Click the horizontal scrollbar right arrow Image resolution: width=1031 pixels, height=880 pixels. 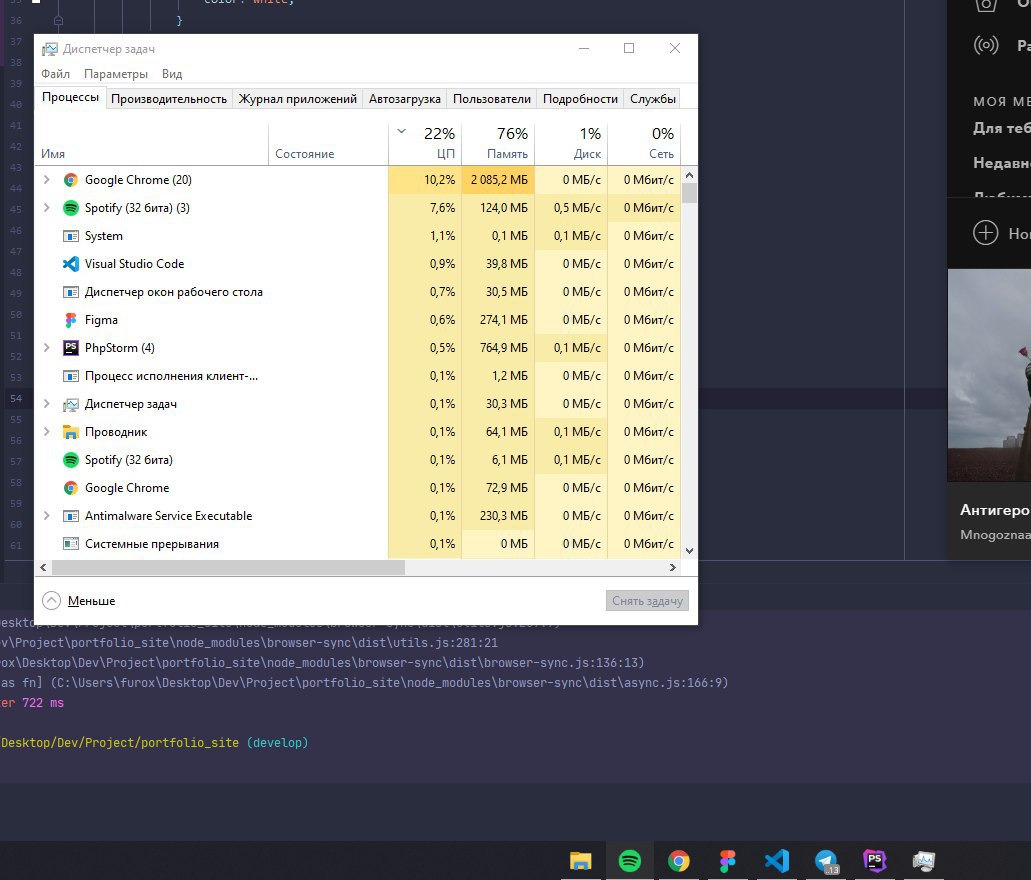673,568
